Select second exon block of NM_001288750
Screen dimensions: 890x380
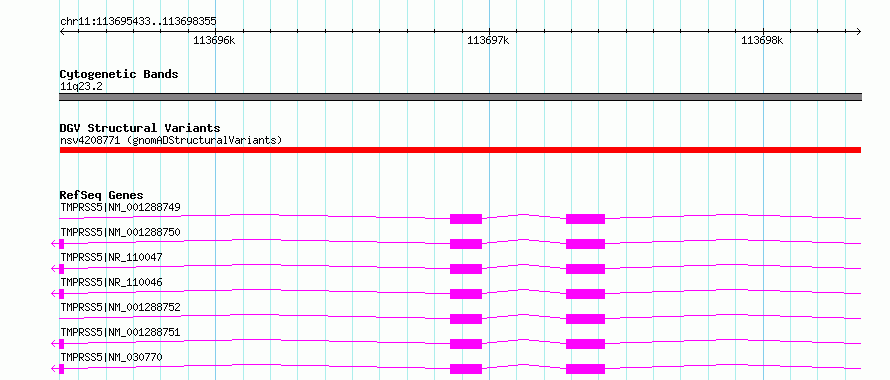point(585,244)
